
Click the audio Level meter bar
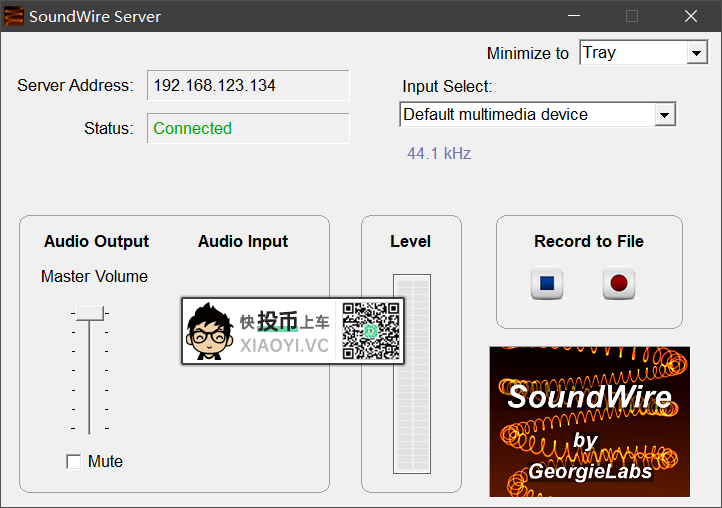coord(411,375)
